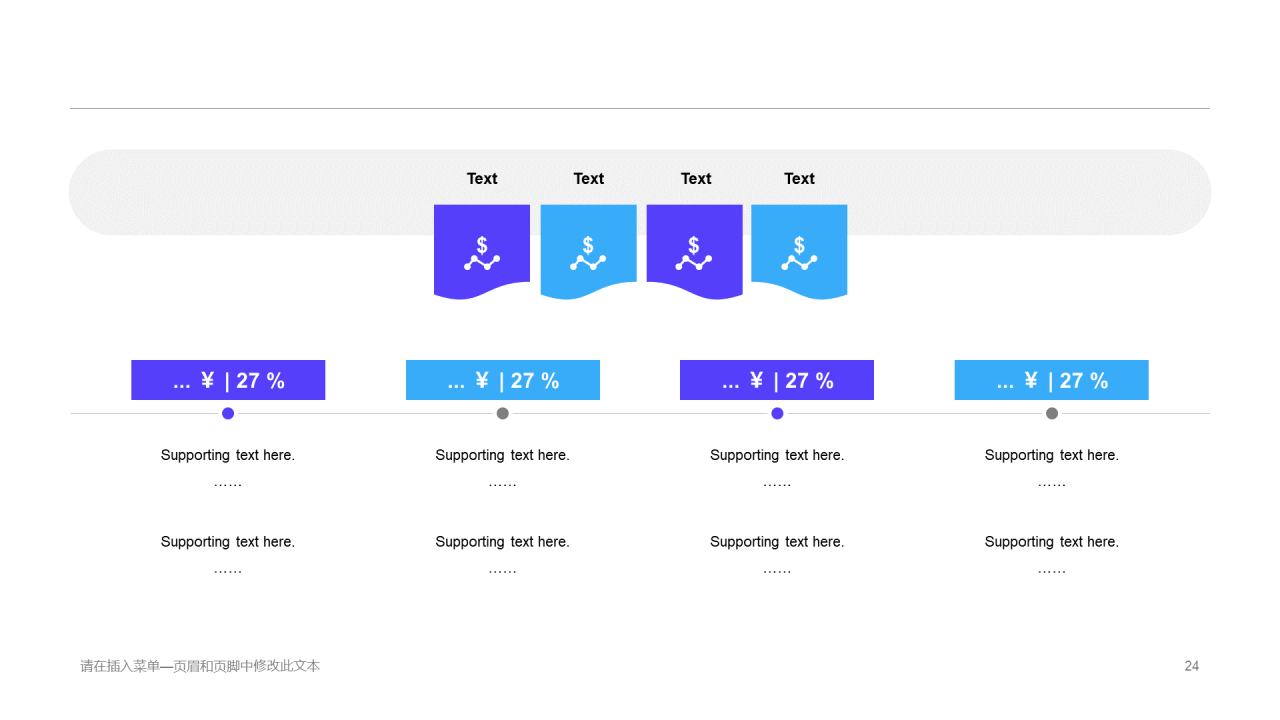
Task: Select the rightmost blue "¥ | 27 %" banner
Action: [1052, 380]
